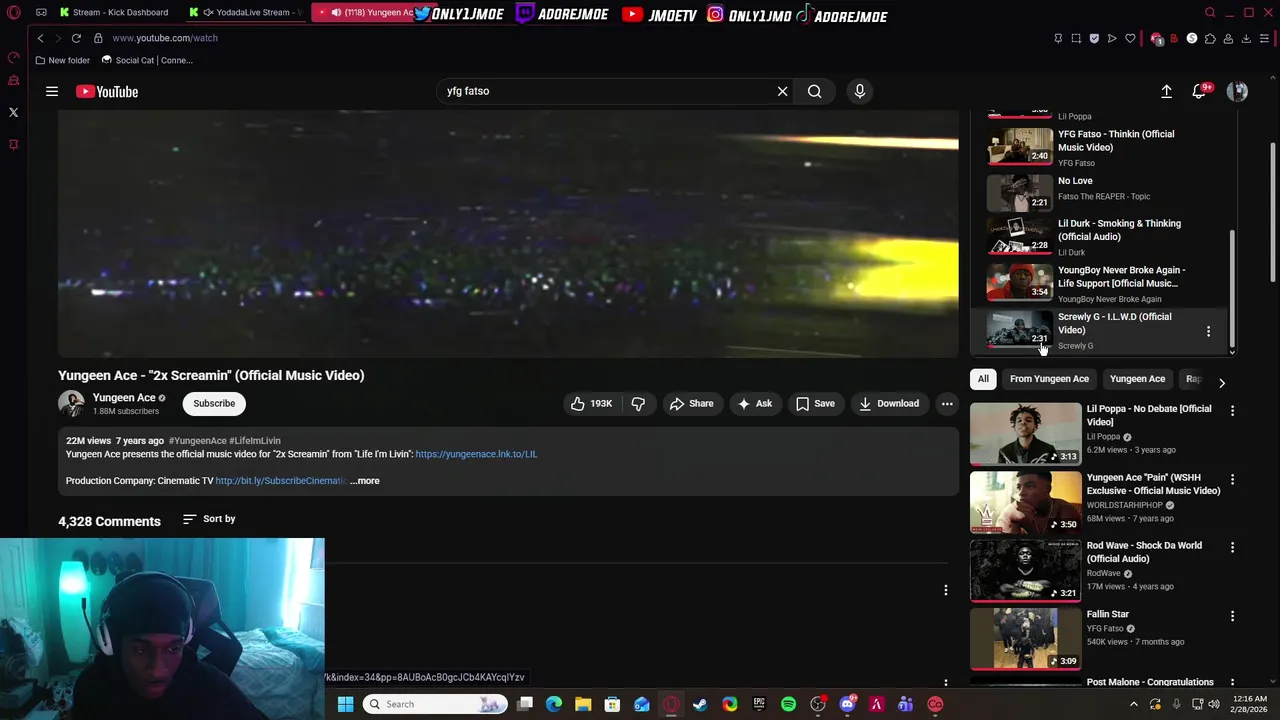Screen dimensions: 1280x720
Task: Click the YouTube logo
Action: pyautogui.click(x=106, y=91)
